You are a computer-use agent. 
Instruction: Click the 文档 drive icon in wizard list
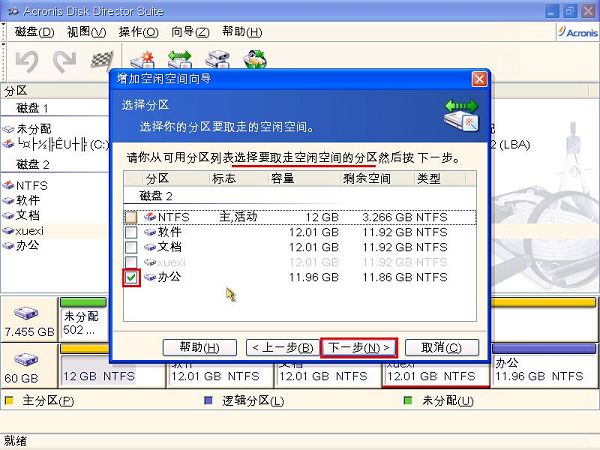[150, 247]
